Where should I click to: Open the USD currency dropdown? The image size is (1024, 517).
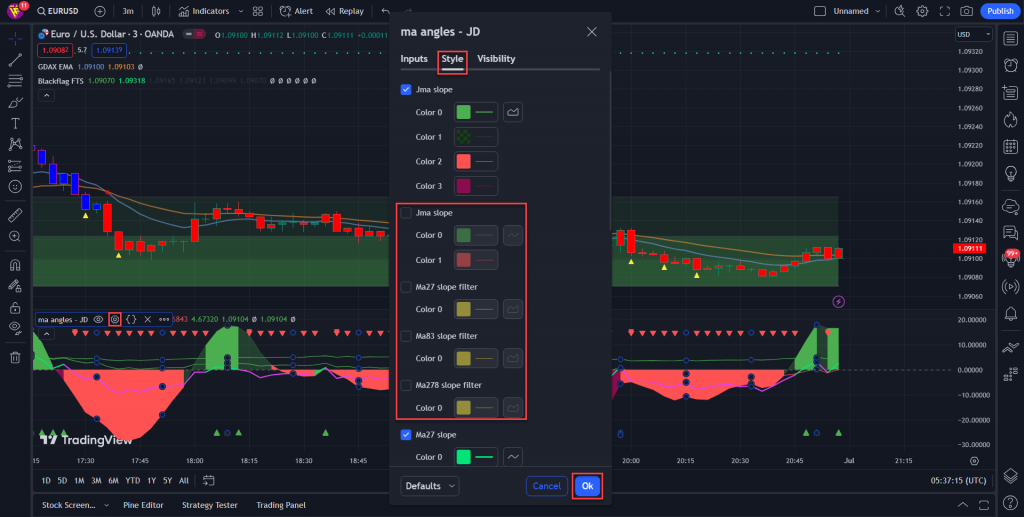pos(973,34)
